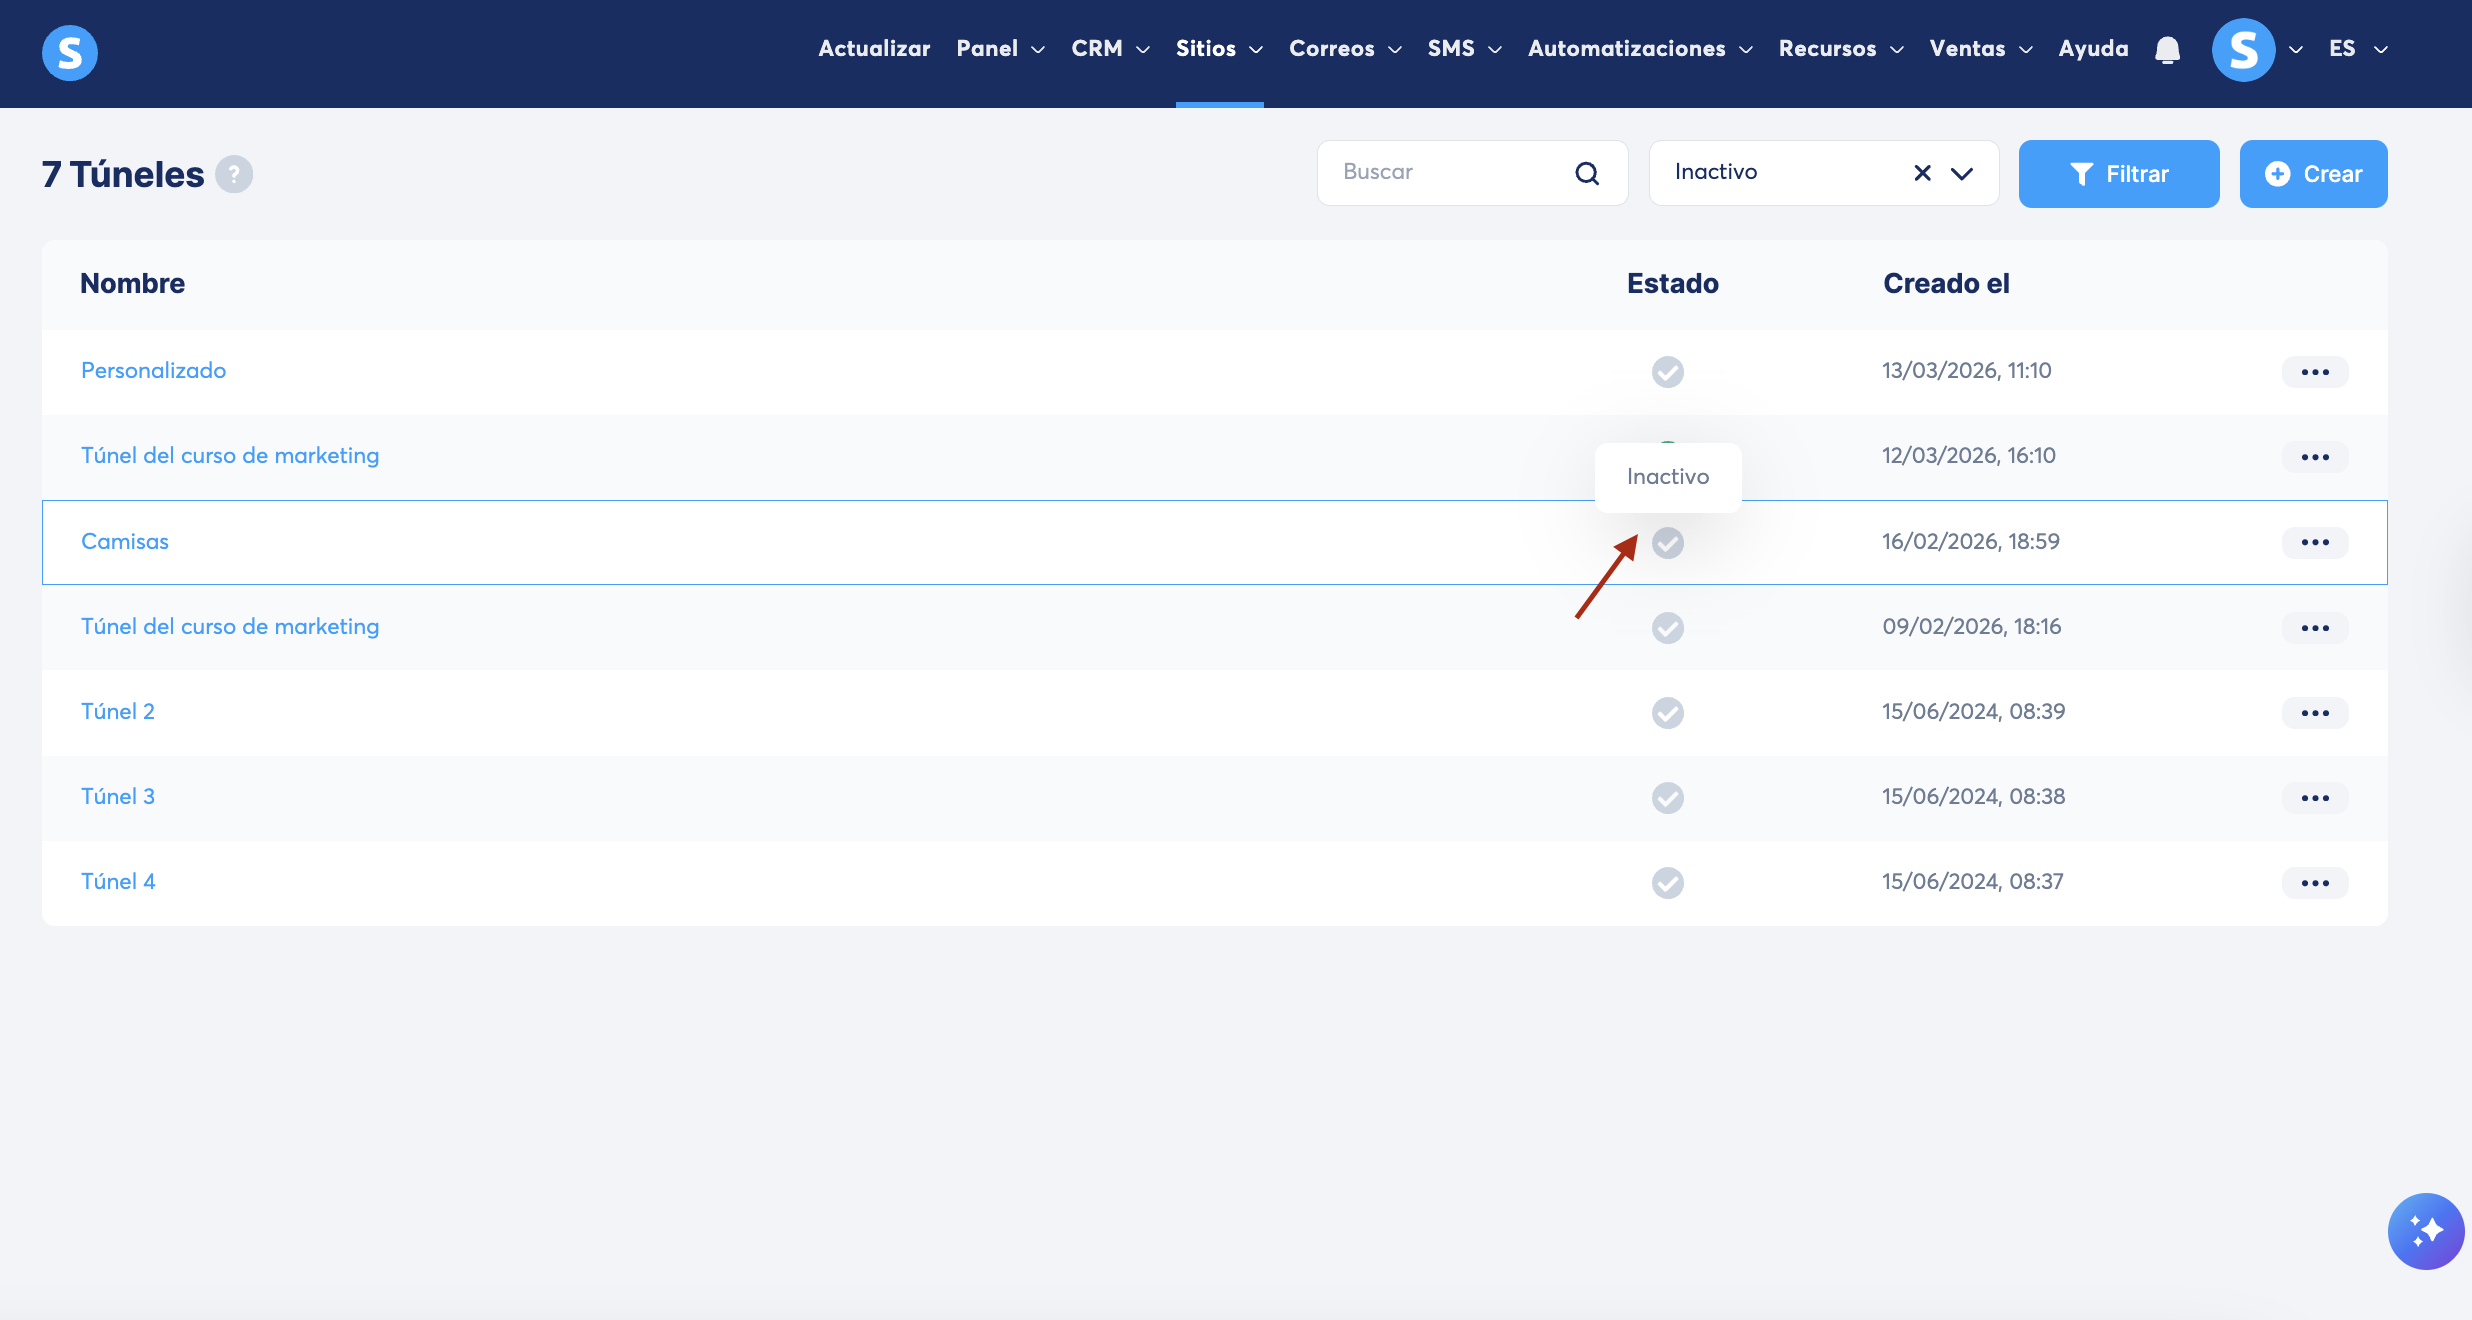Screen dimensions: 2472x1320
Task: Open the Túnel 3 link
Action: [x=118, y=797]
